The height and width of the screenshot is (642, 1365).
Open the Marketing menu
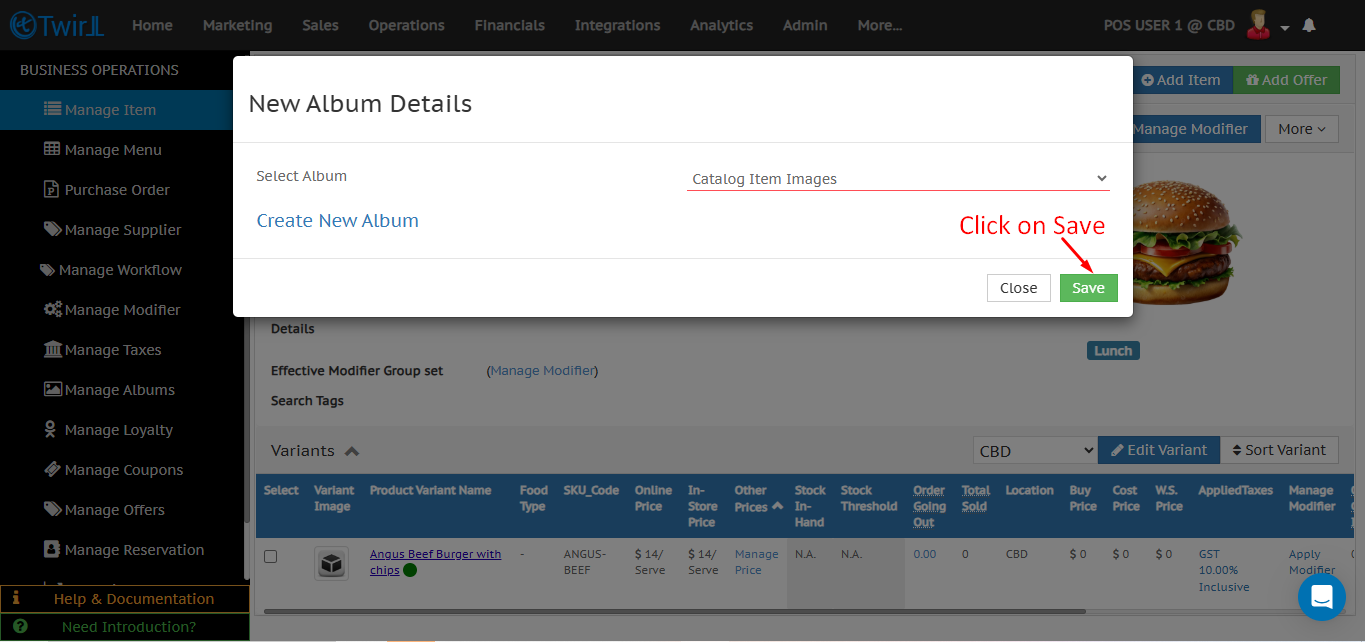pos(237,25)
